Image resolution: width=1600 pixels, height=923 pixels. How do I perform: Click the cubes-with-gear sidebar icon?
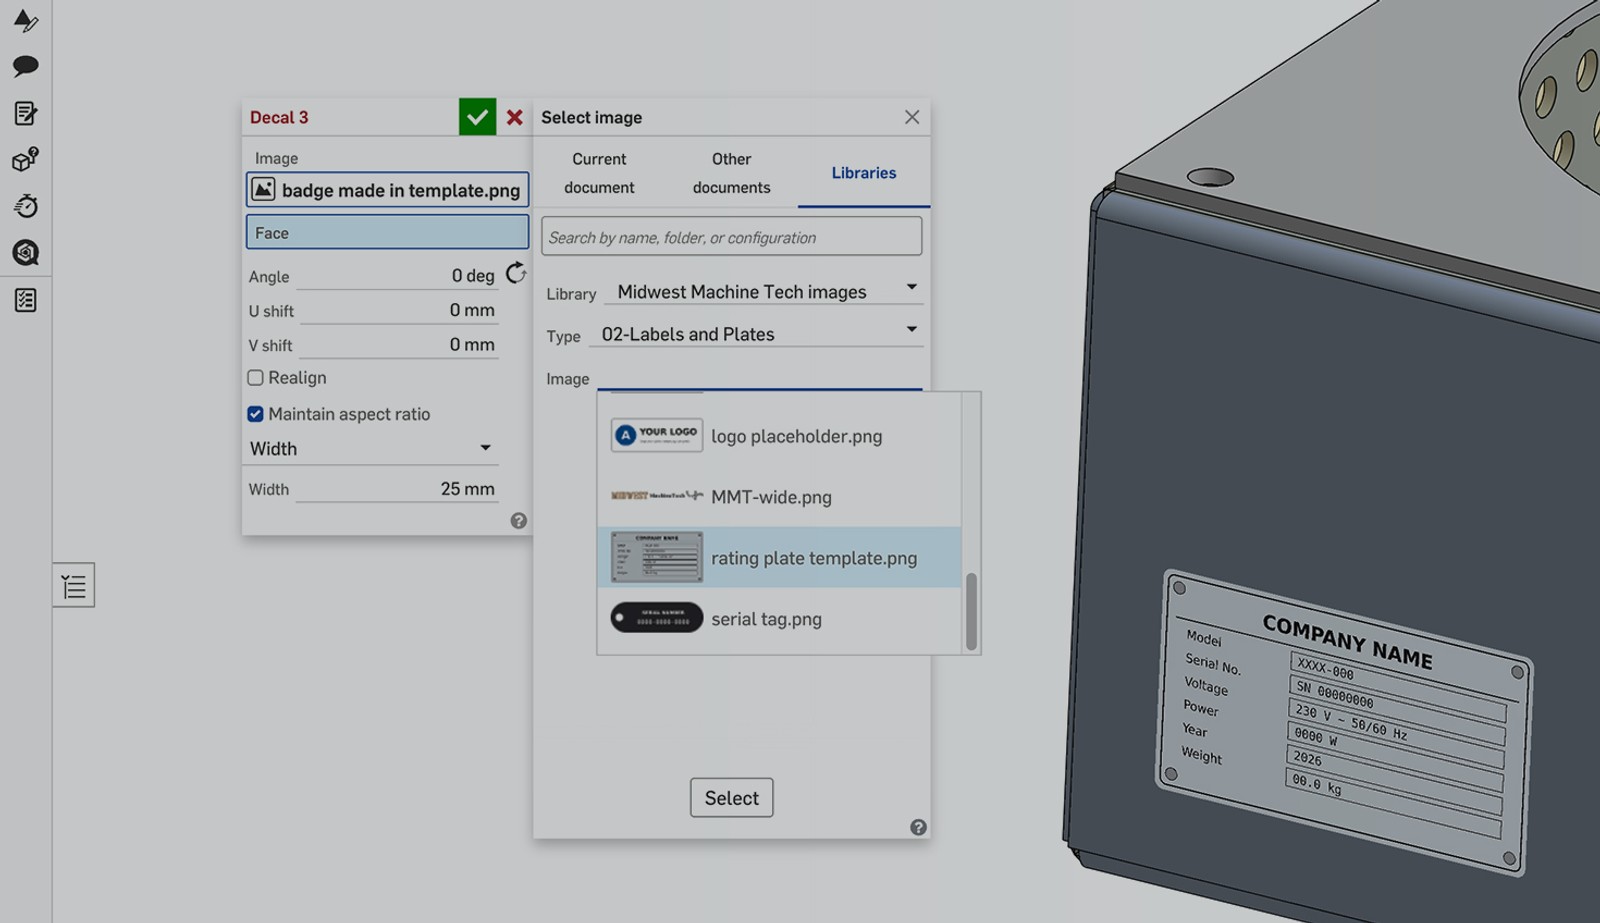pos(26,159)
